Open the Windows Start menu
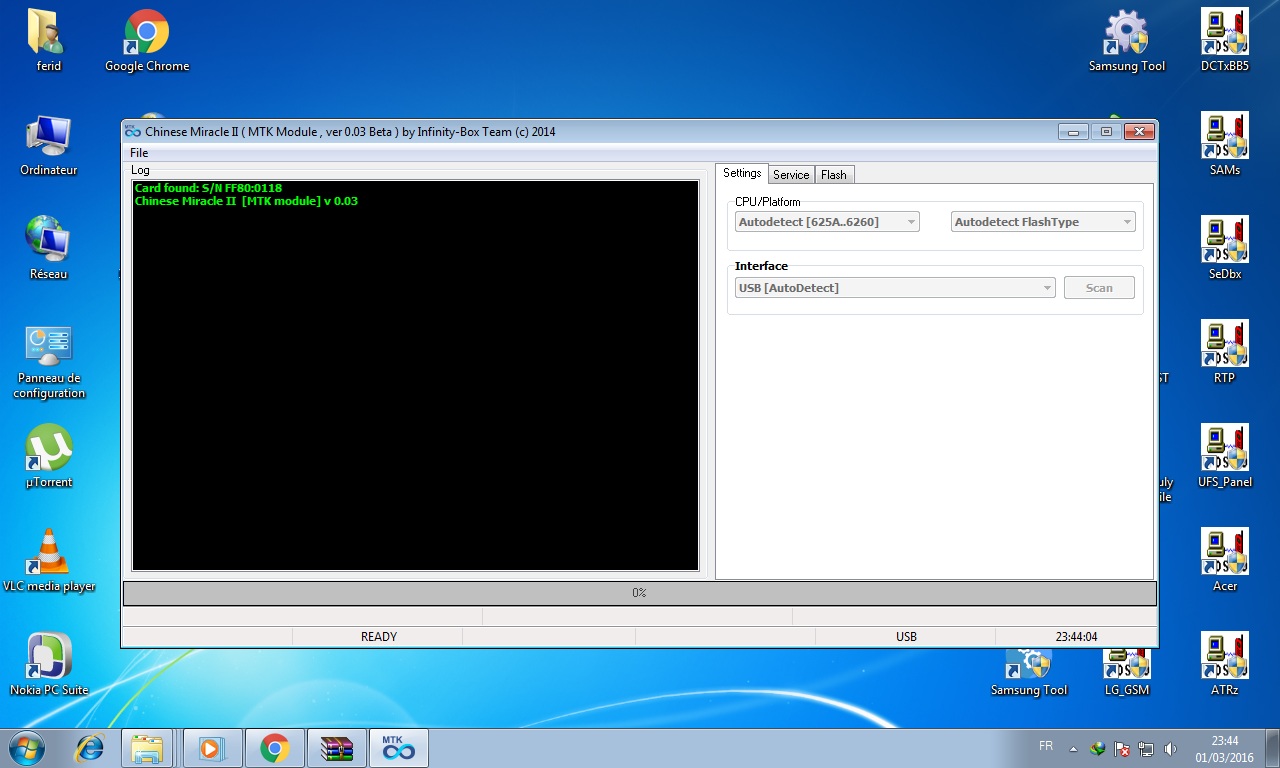Image resolution: width=1280 pixels, height=768 pixels. pyautogui.click(x=25, y=747)
